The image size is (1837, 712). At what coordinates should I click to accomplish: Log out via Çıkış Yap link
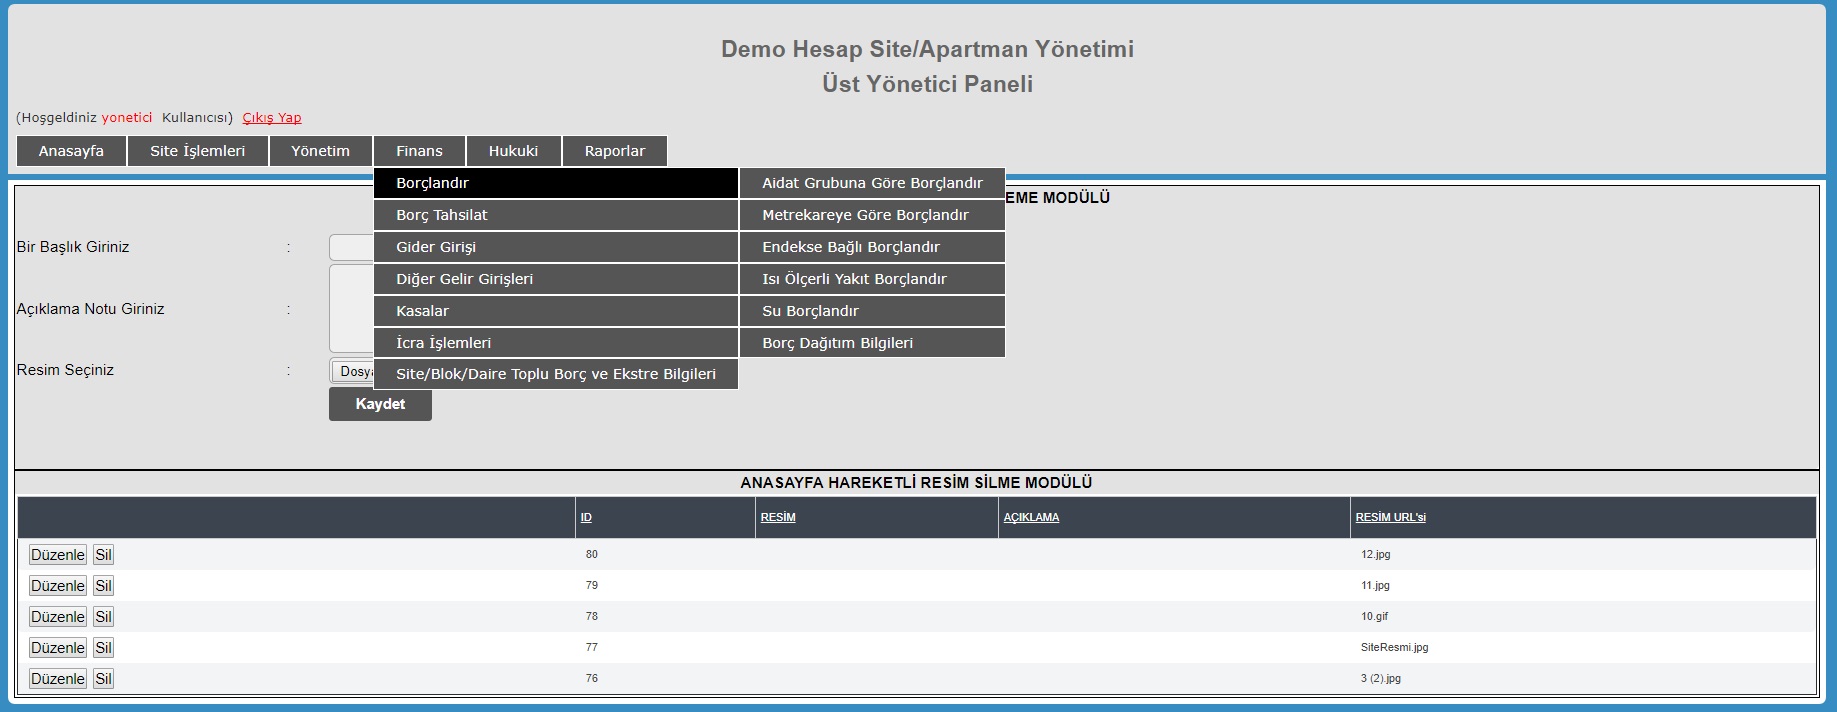coord(271,117)
